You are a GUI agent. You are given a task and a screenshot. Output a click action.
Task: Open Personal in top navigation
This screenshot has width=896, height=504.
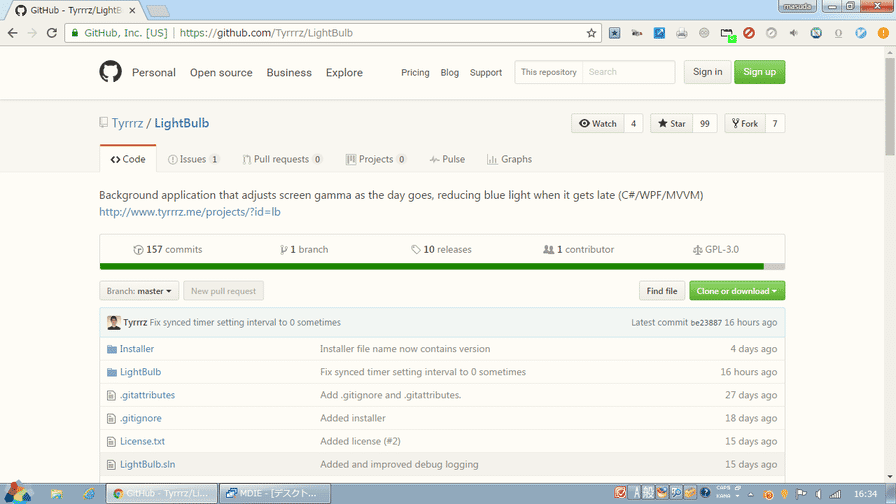(154, 73)
